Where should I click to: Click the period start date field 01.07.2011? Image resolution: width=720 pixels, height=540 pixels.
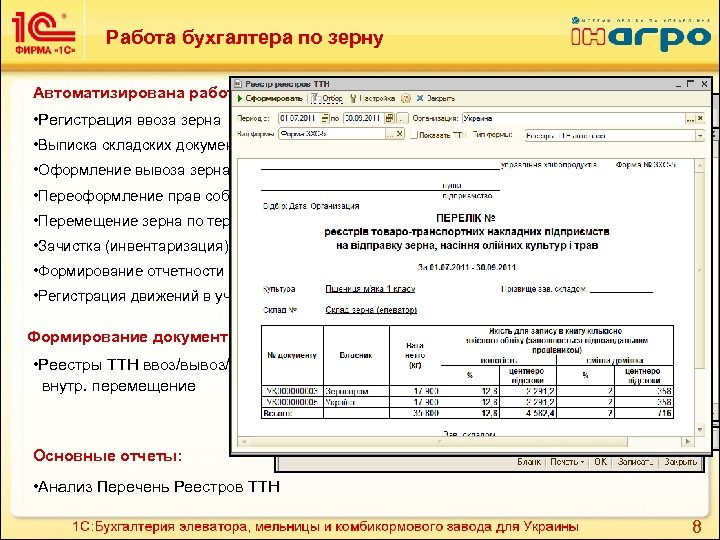(x=299, y=118)
